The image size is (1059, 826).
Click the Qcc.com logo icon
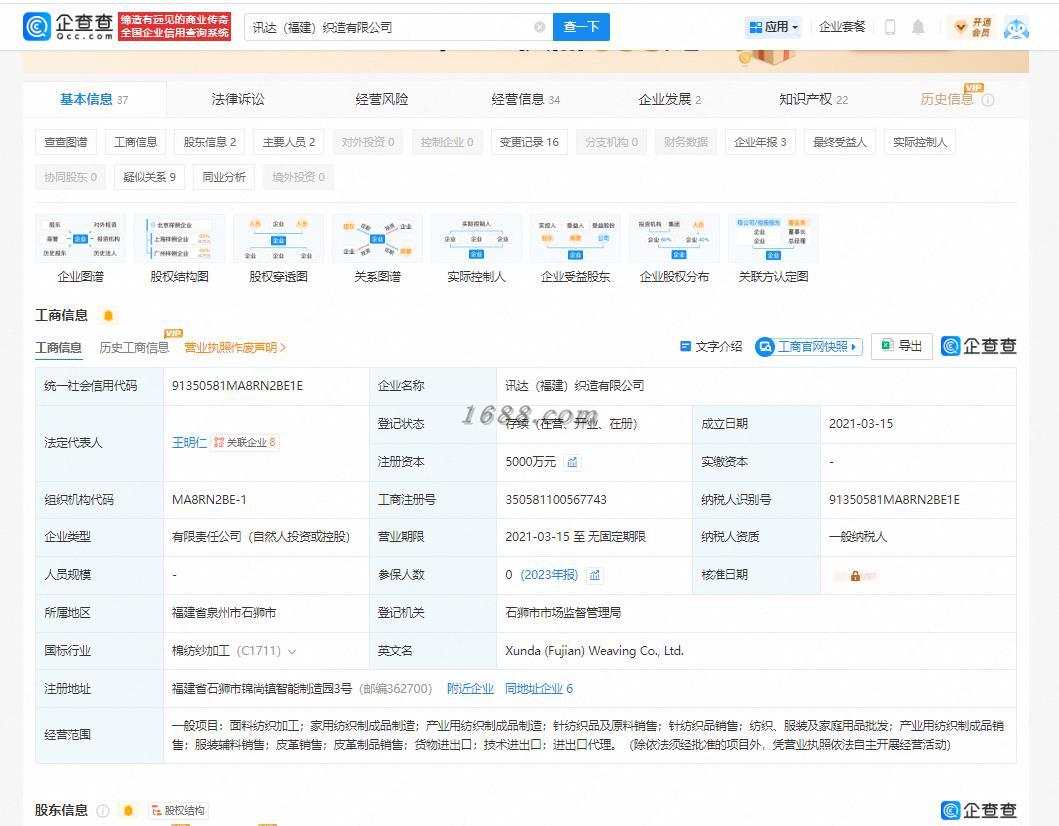pos(36,27)
